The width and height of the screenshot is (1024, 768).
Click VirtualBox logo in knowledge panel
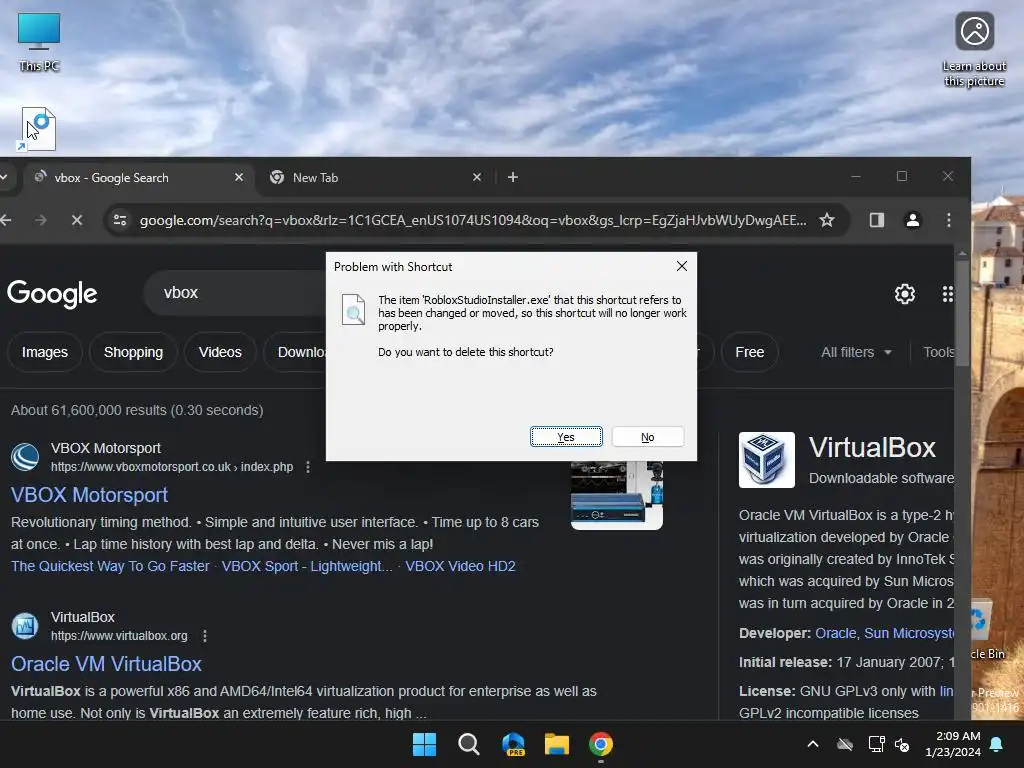pyautogui.click(x=767, y=460)
